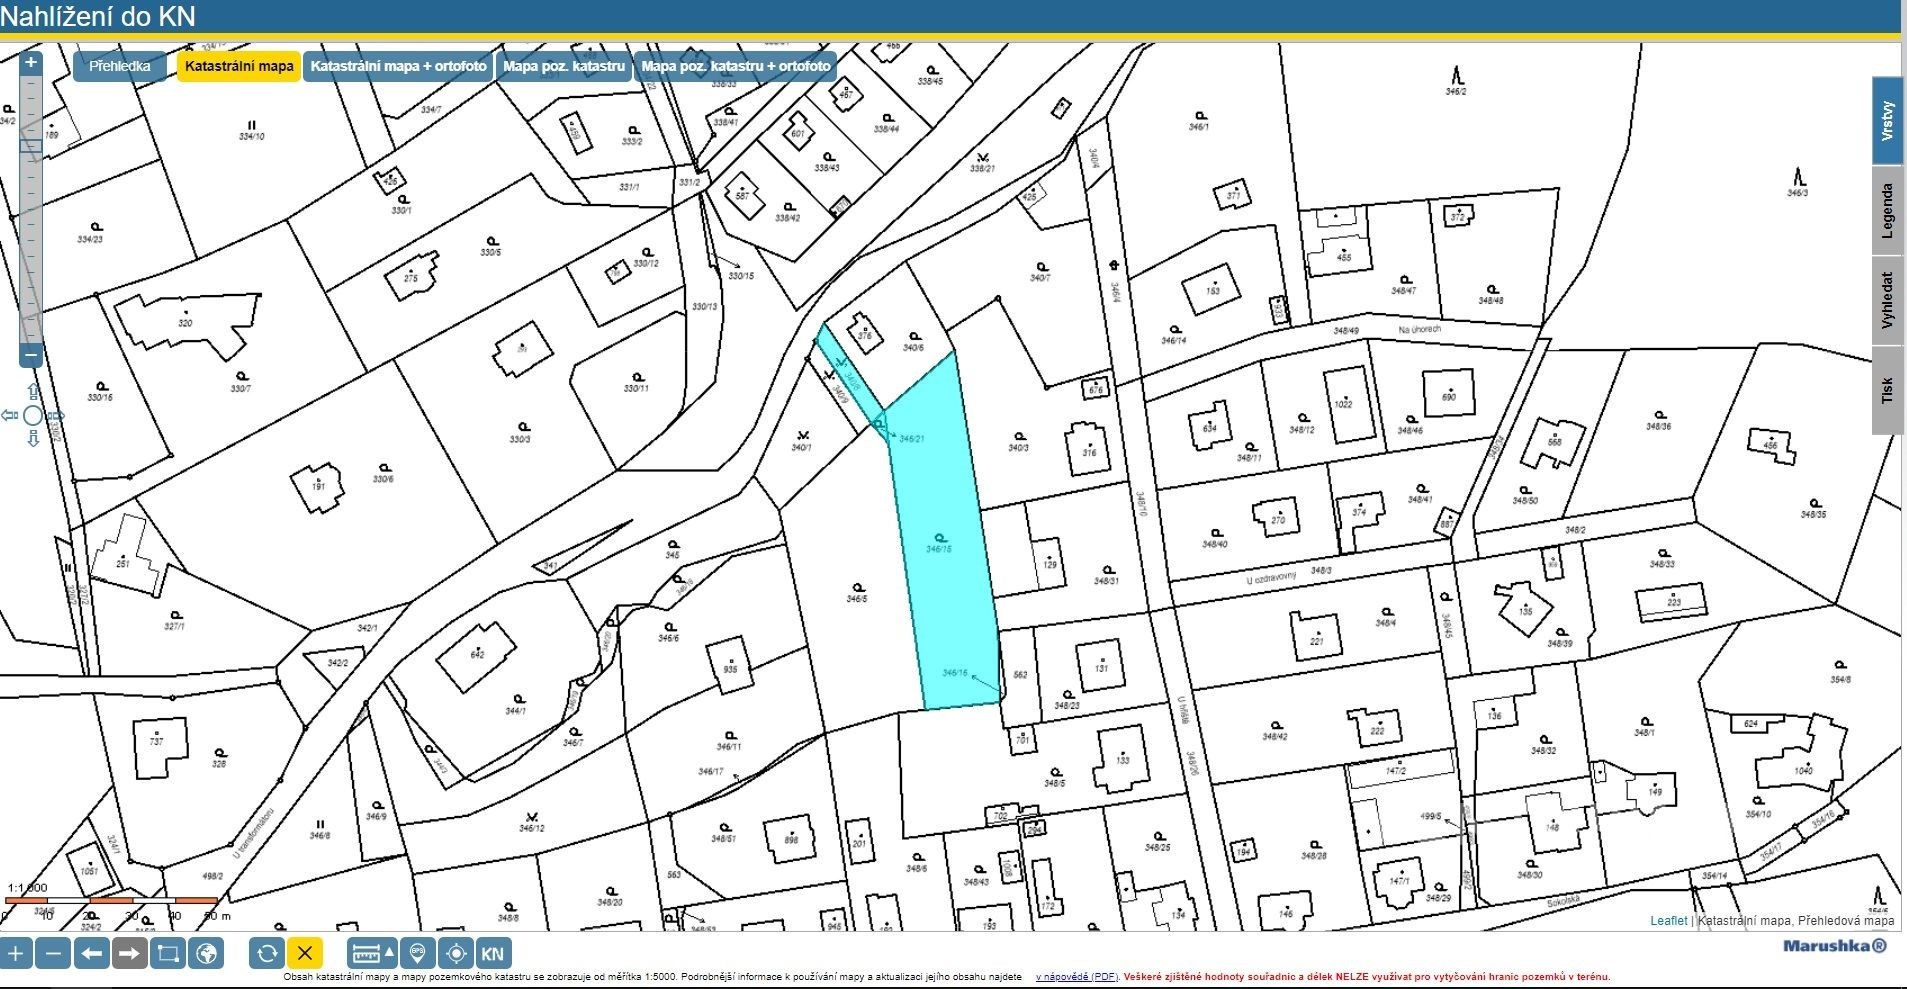Open the GPS location pin tool

tap(418, 953)
